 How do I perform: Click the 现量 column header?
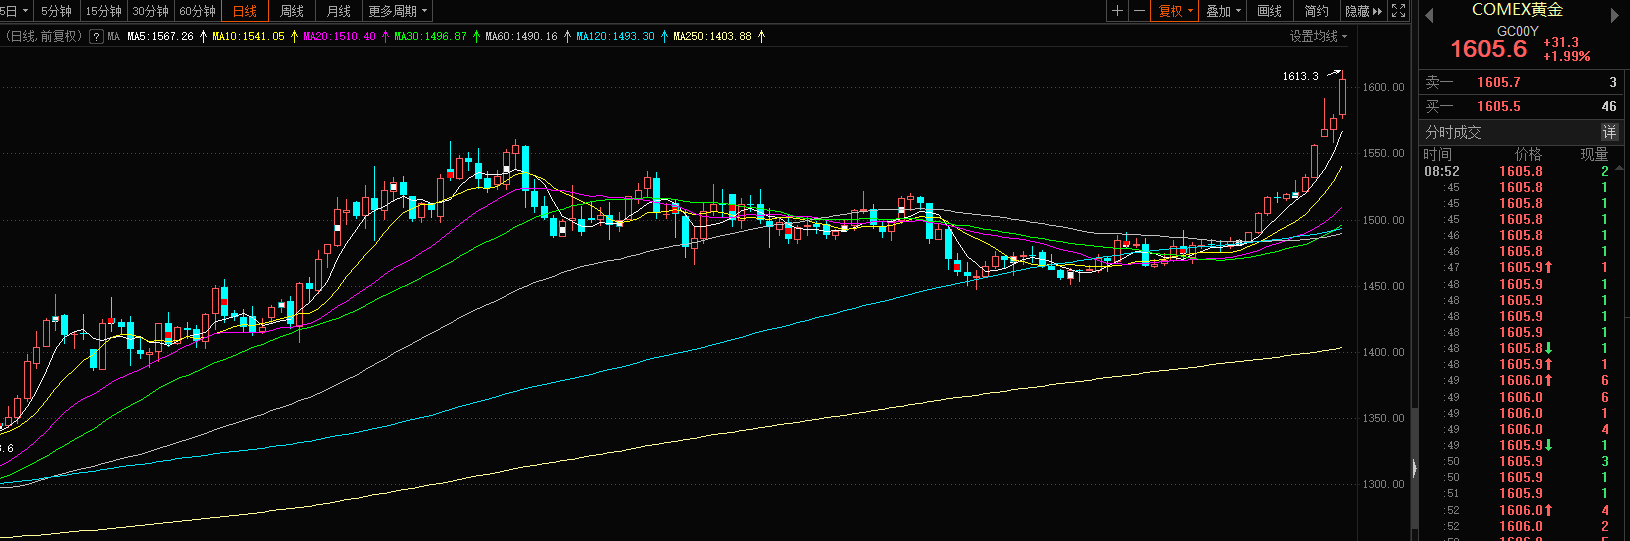(x=1594, y=154)
